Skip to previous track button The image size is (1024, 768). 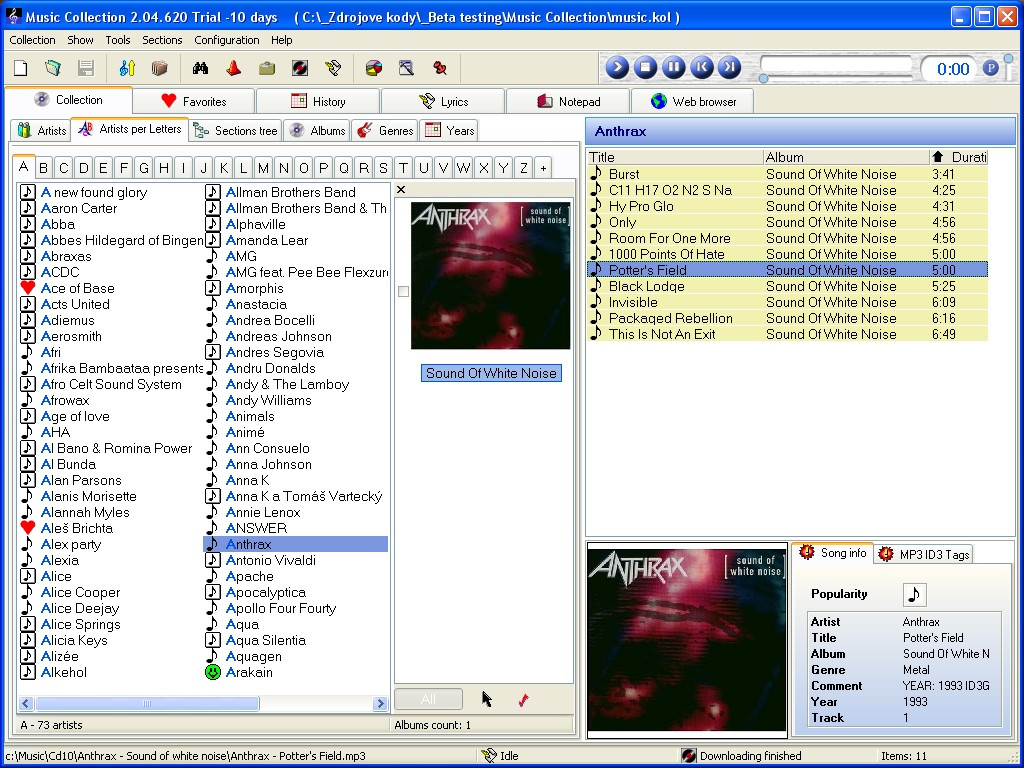[702, 67]
